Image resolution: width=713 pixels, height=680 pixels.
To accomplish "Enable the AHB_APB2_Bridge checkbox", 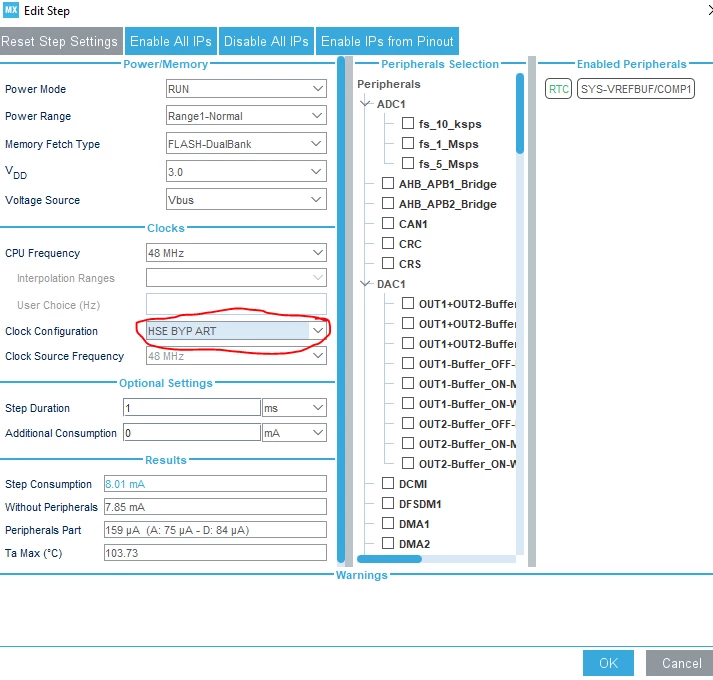I will (388, 203).
